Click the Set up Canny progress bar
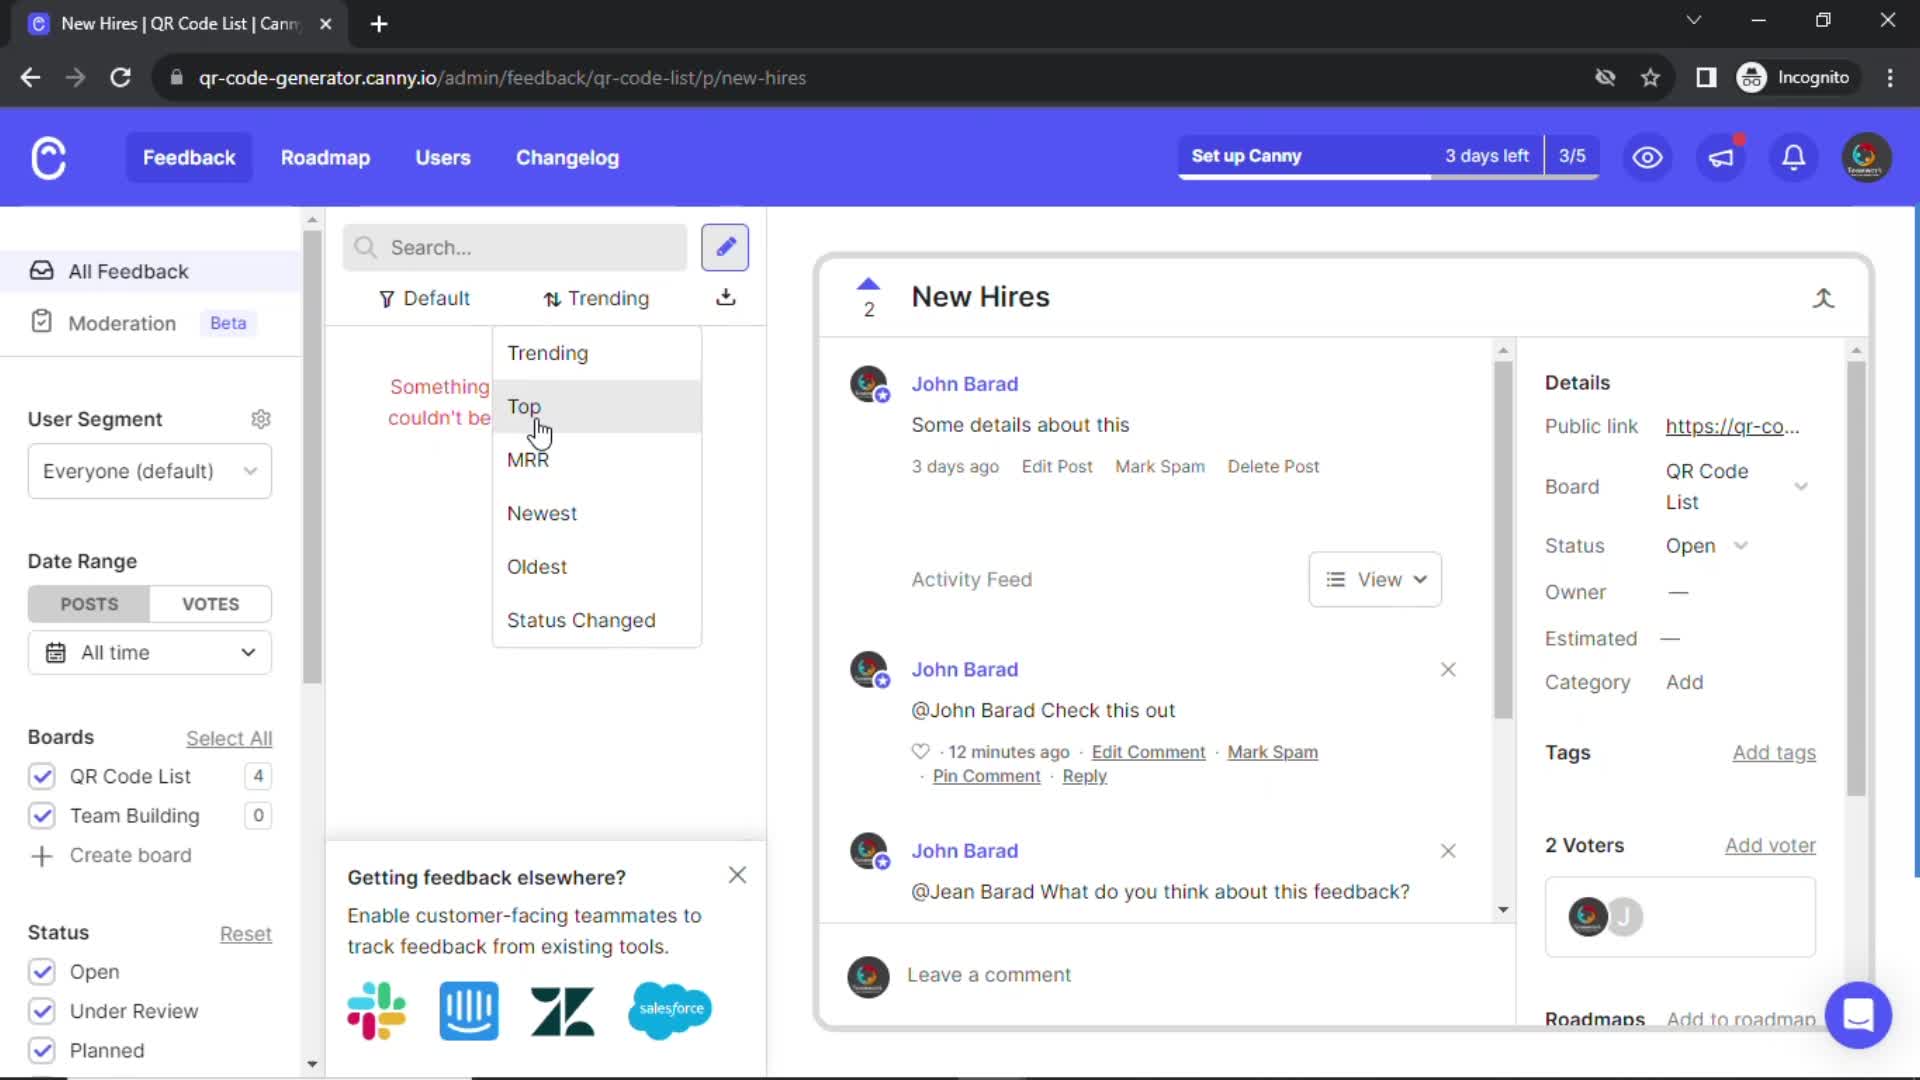1920x1080 pixels. coord(1389,157)
